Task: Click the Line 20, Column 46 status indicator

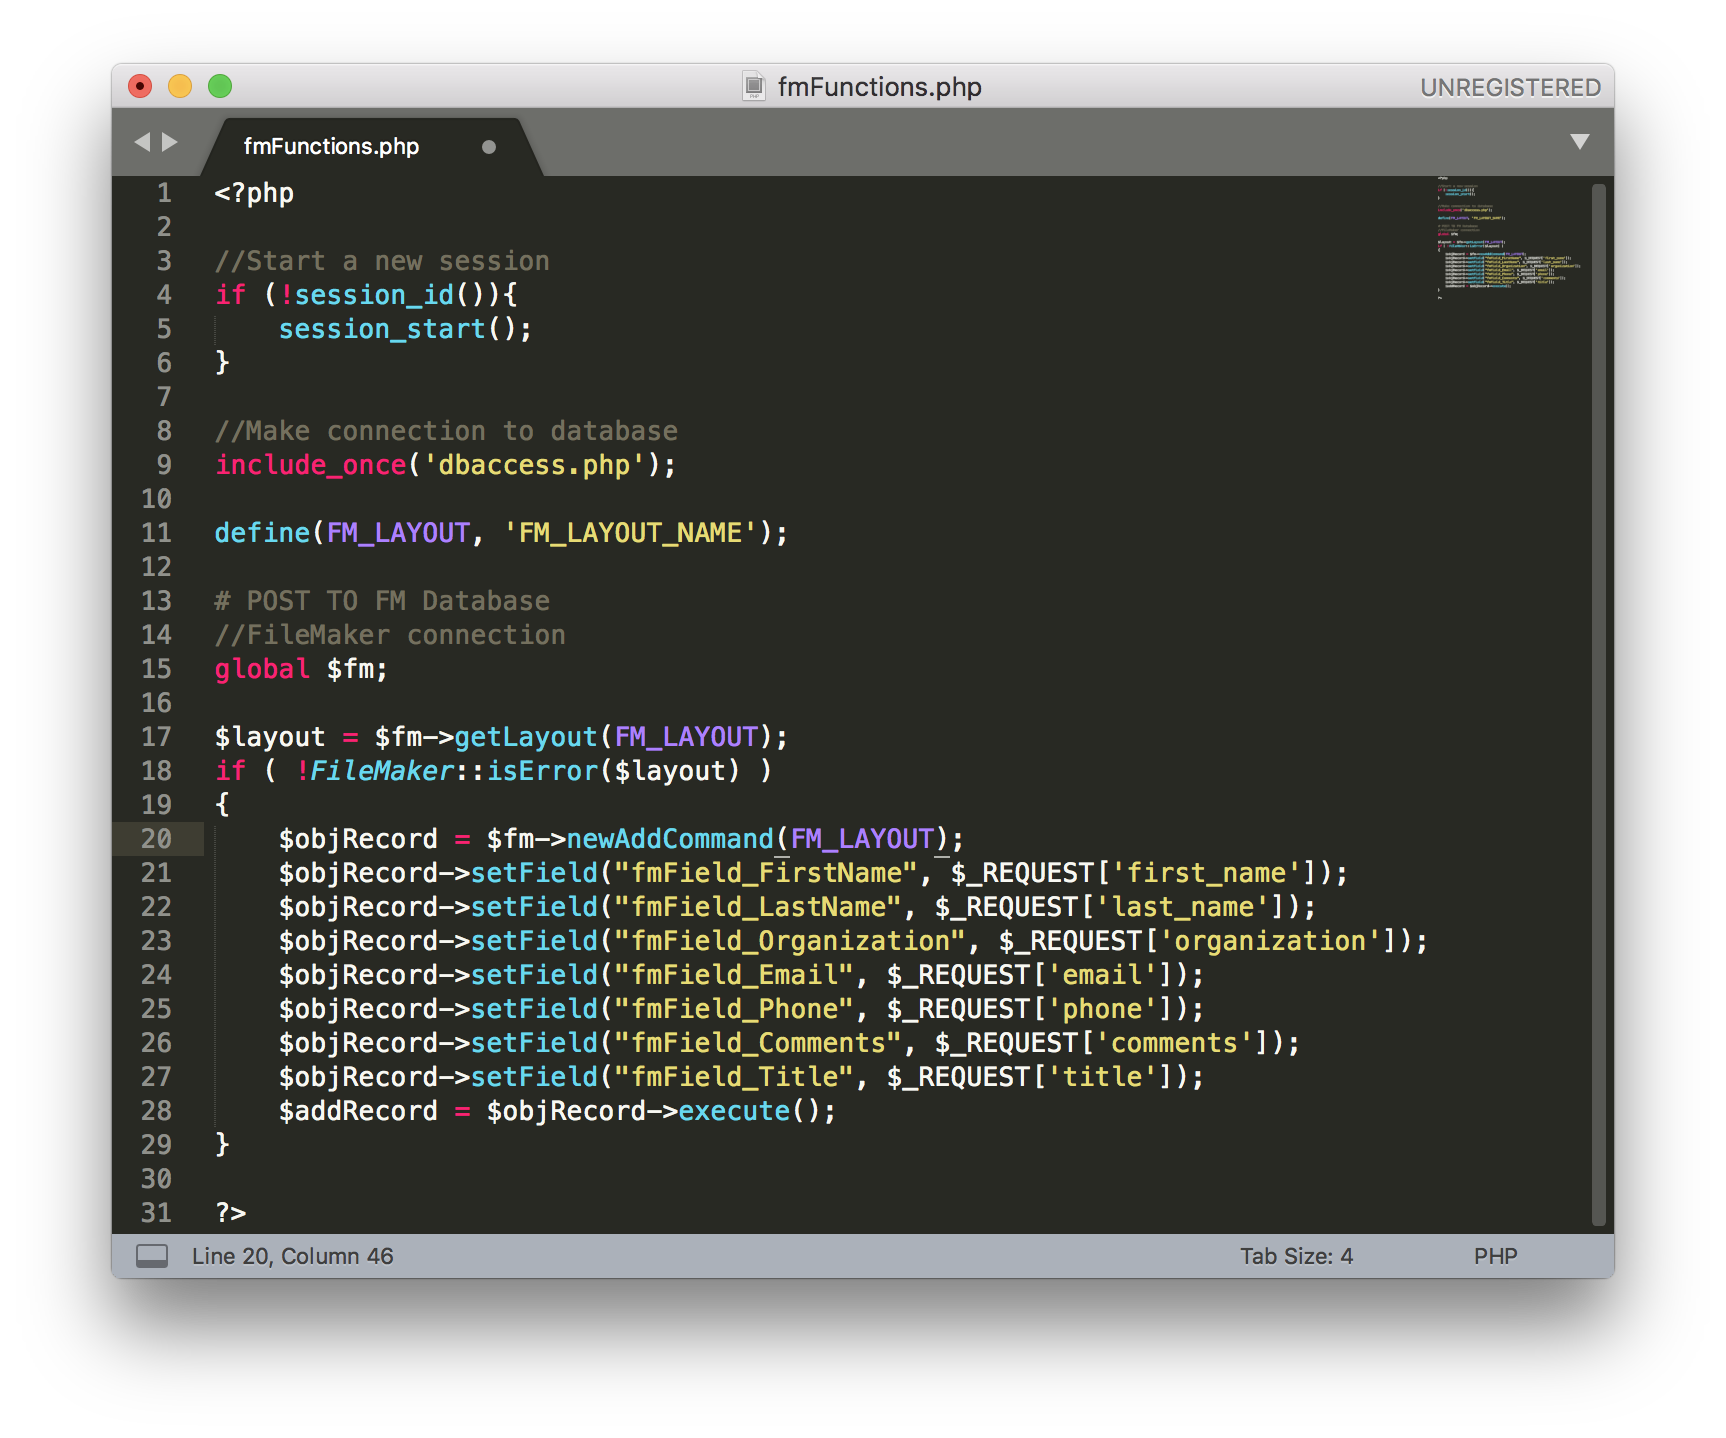Action: [x=292, y=1256]
